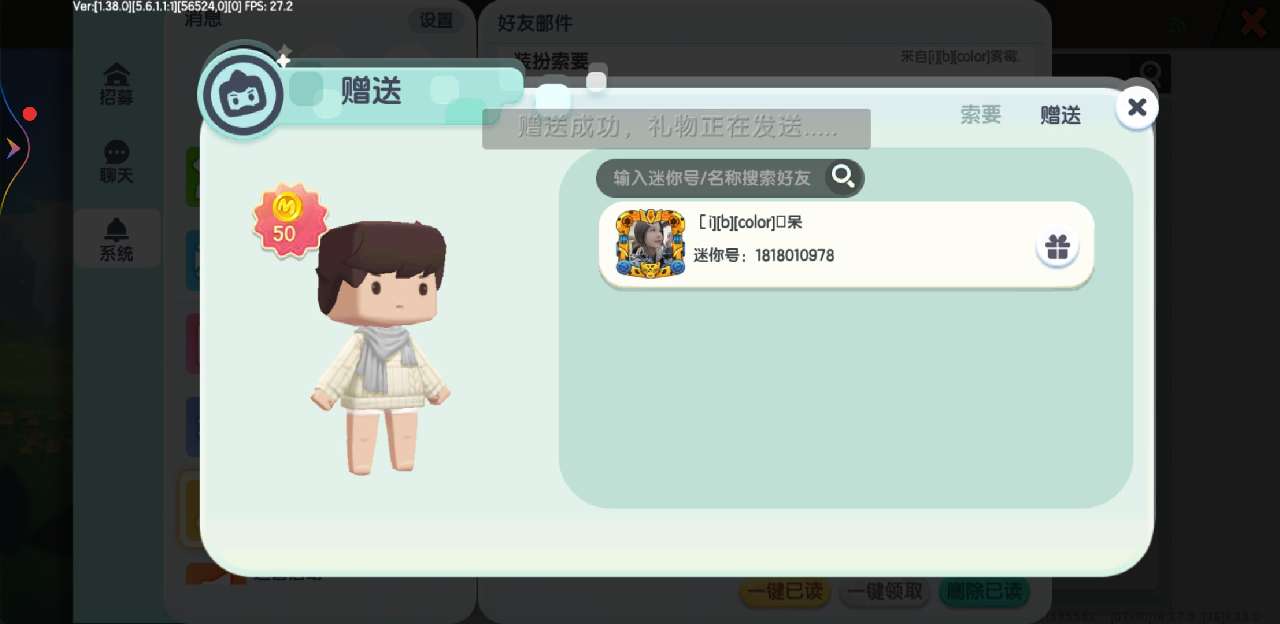The width and height of the screenshot is (1280, 624).
Task: Open the 聊天 chat sidebar icon
Action: 117,162
